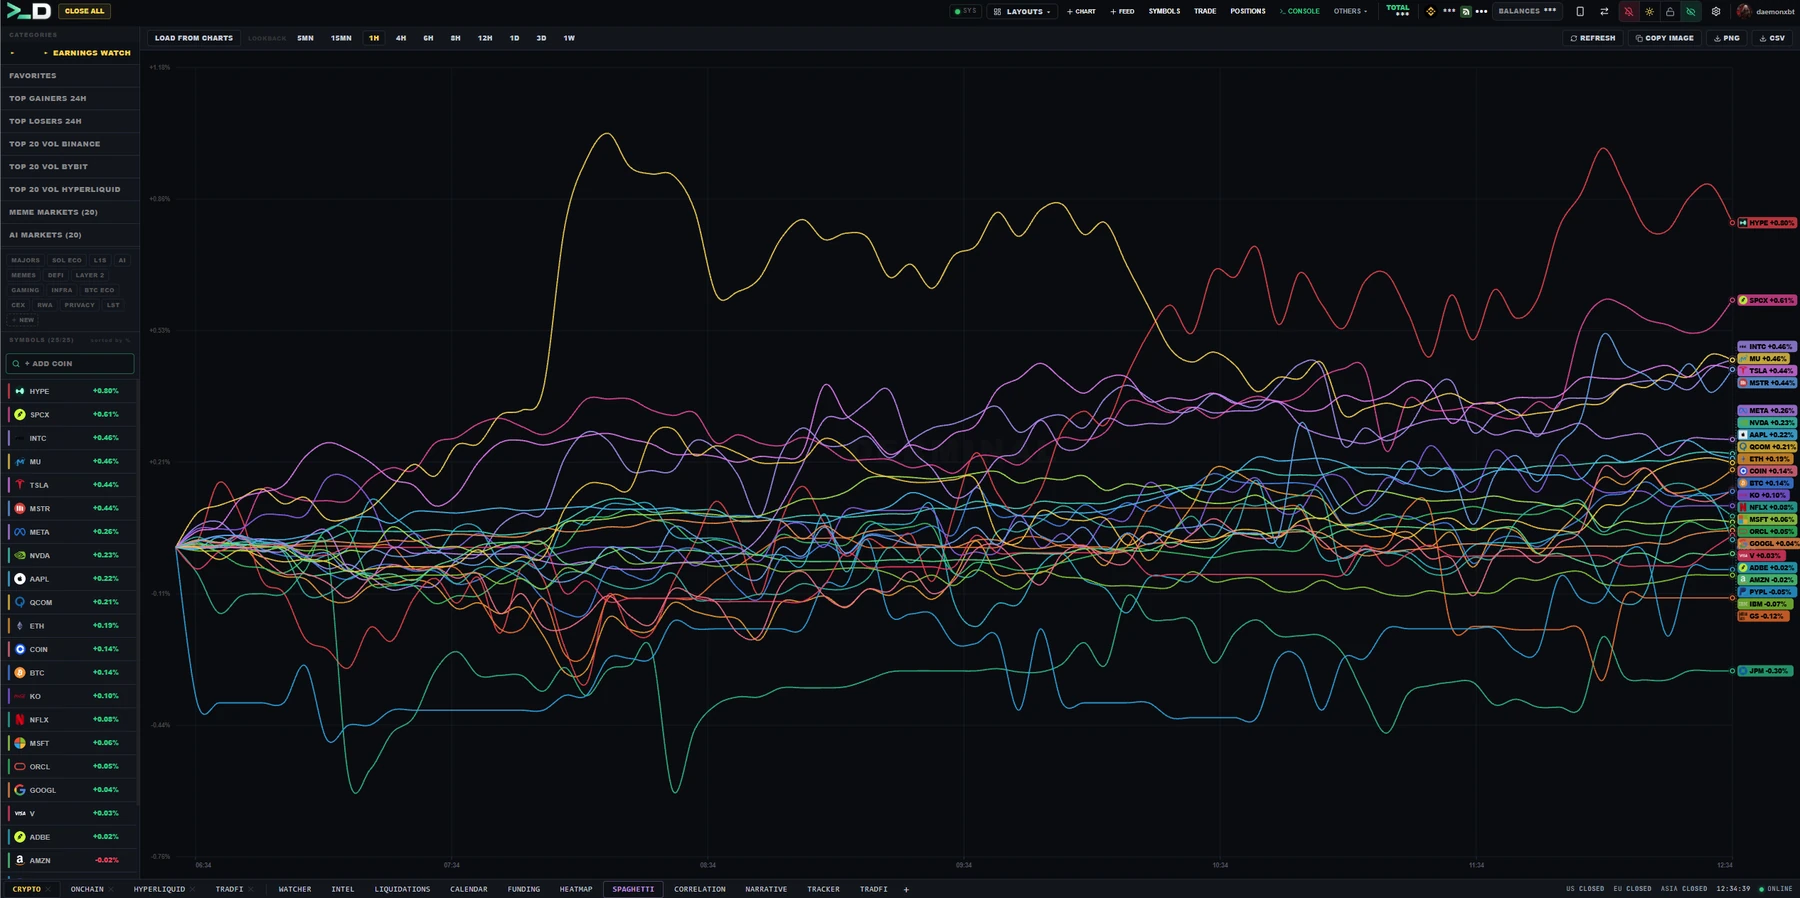Click the GOOGL logo icon in symbols list
The height and width of the screenshot is (898, 1800).
20,790
